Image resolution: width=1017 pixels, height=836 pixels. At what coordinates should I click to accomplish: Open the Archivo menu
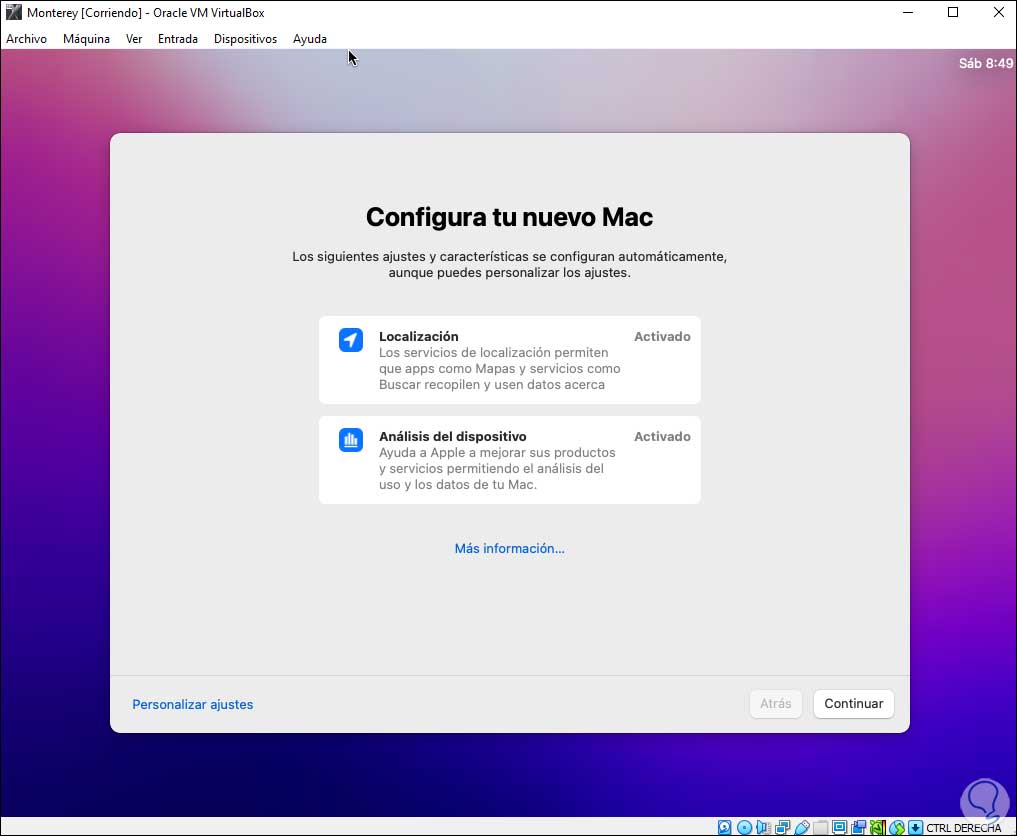[x=27, y=39]
